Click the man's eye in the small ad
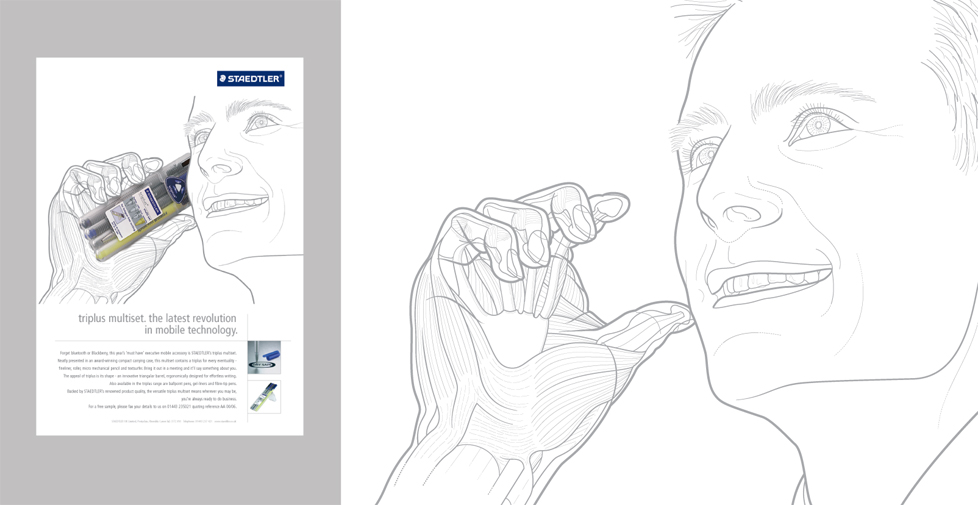The height and width of the screenshot is (505, 978). point(261,123)
